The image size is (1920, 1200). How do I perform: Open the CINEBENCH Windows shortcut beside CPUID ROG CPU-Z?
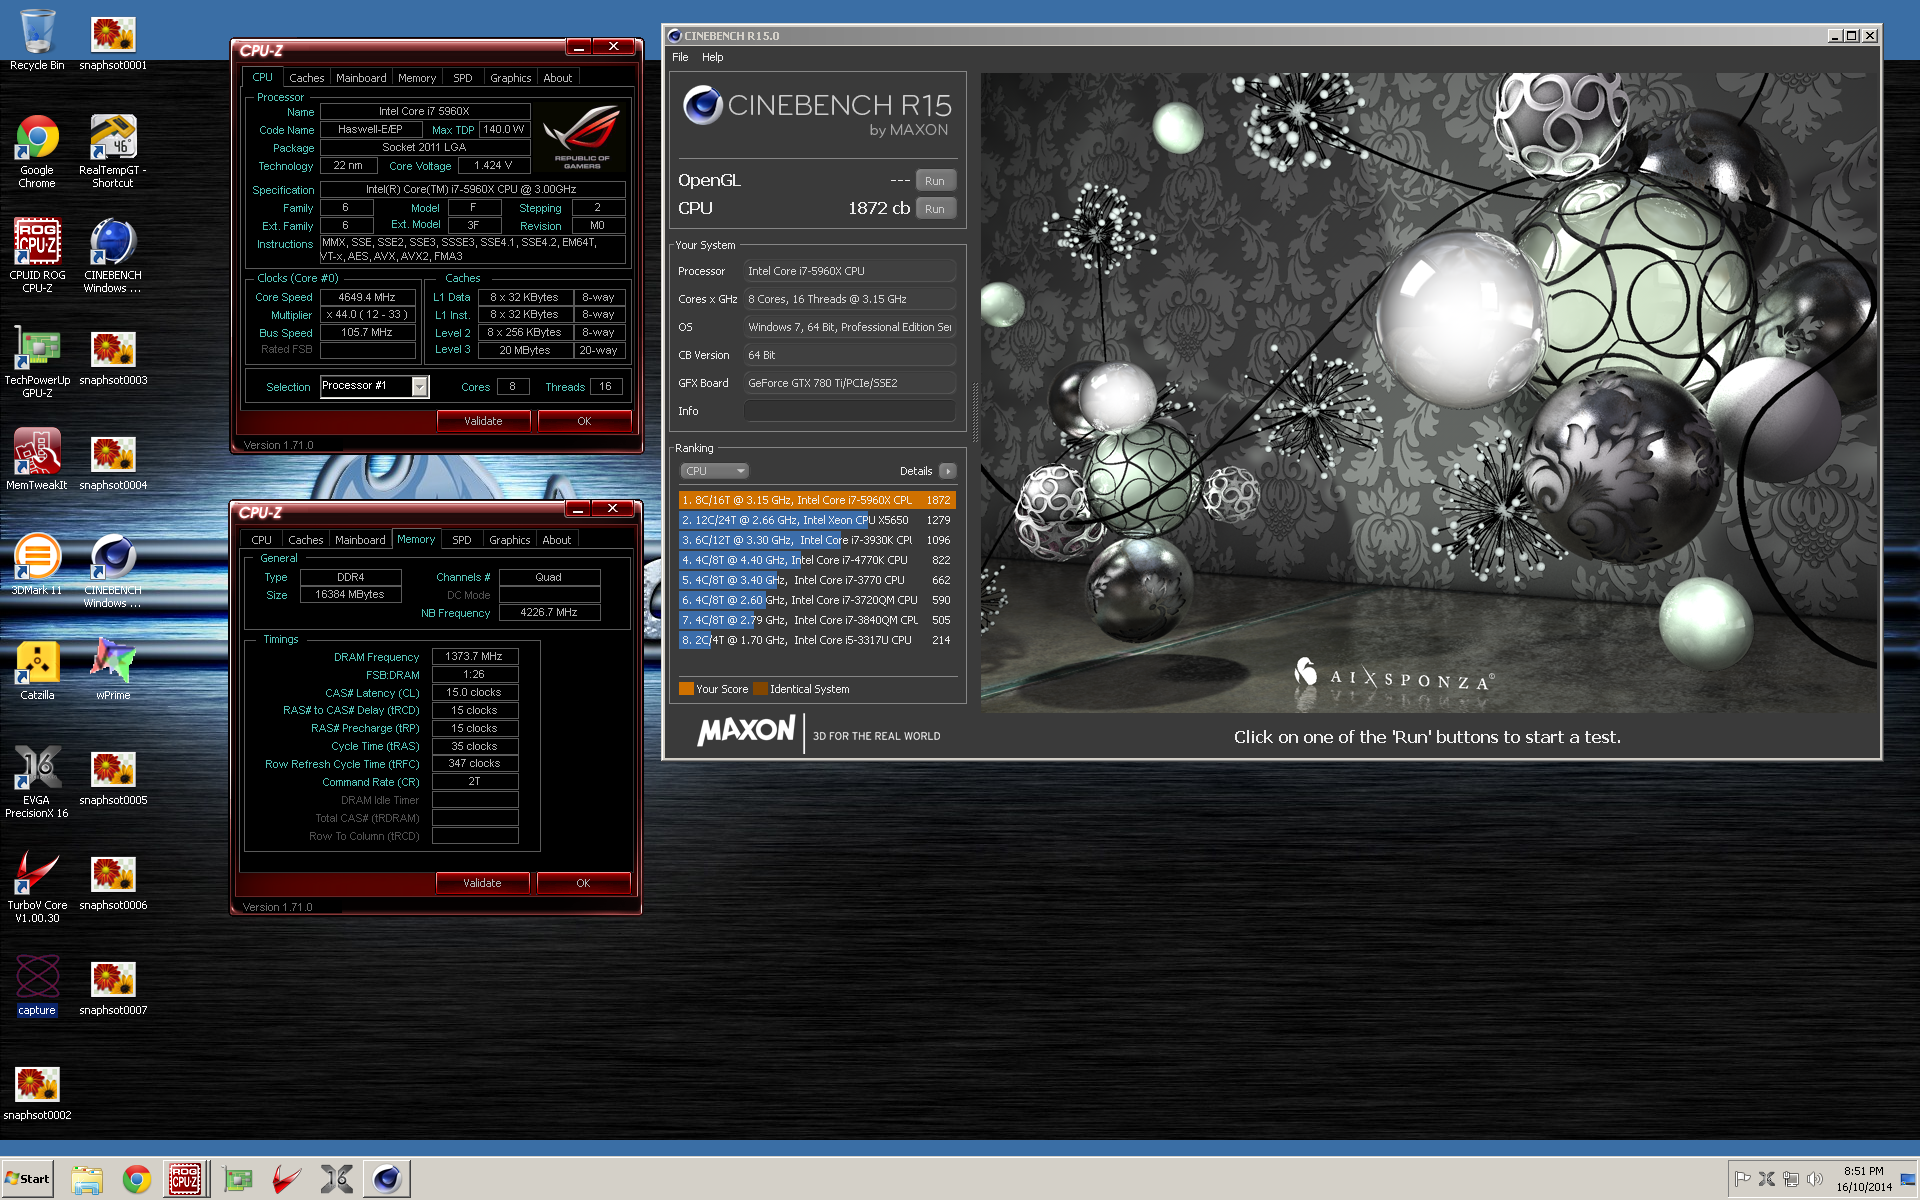(113, 256)
